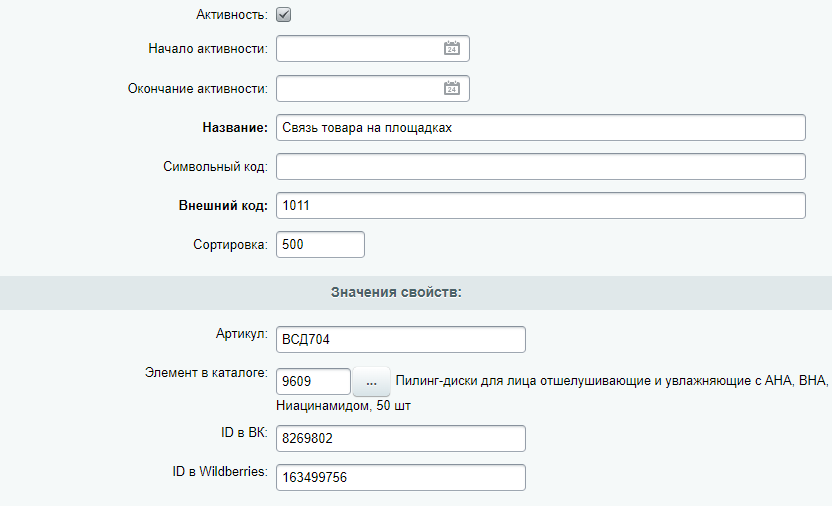Focus the Сортировка field with value 500
Image resolution: width=832 pixels, height=506 pixels.
(x=320, y=245)
